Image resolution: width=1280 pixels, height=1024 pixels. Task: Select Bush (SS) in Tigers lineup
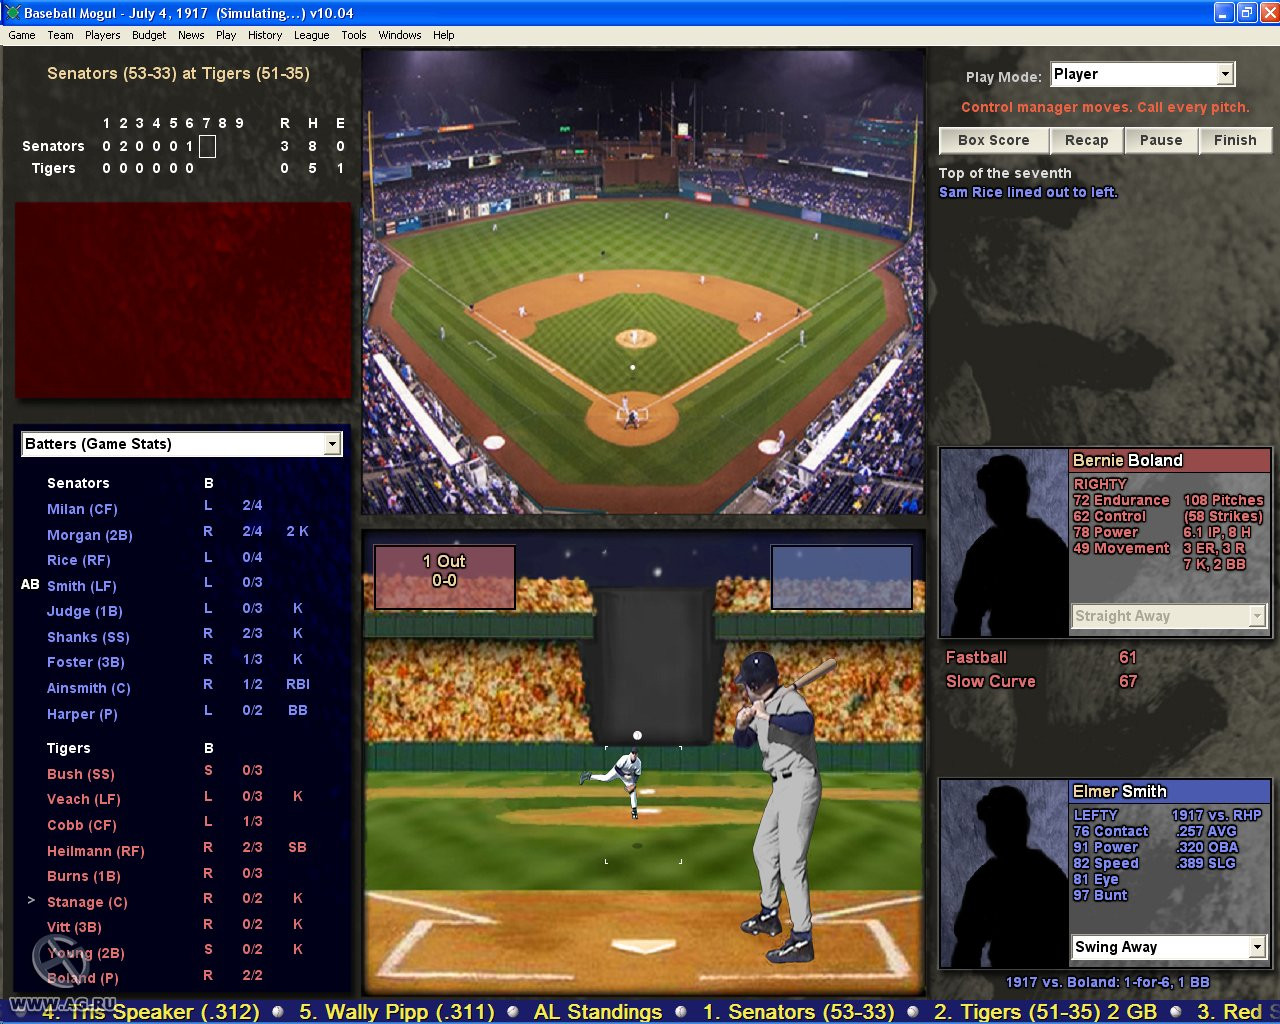pyautogui.click(x=81, y=774)
